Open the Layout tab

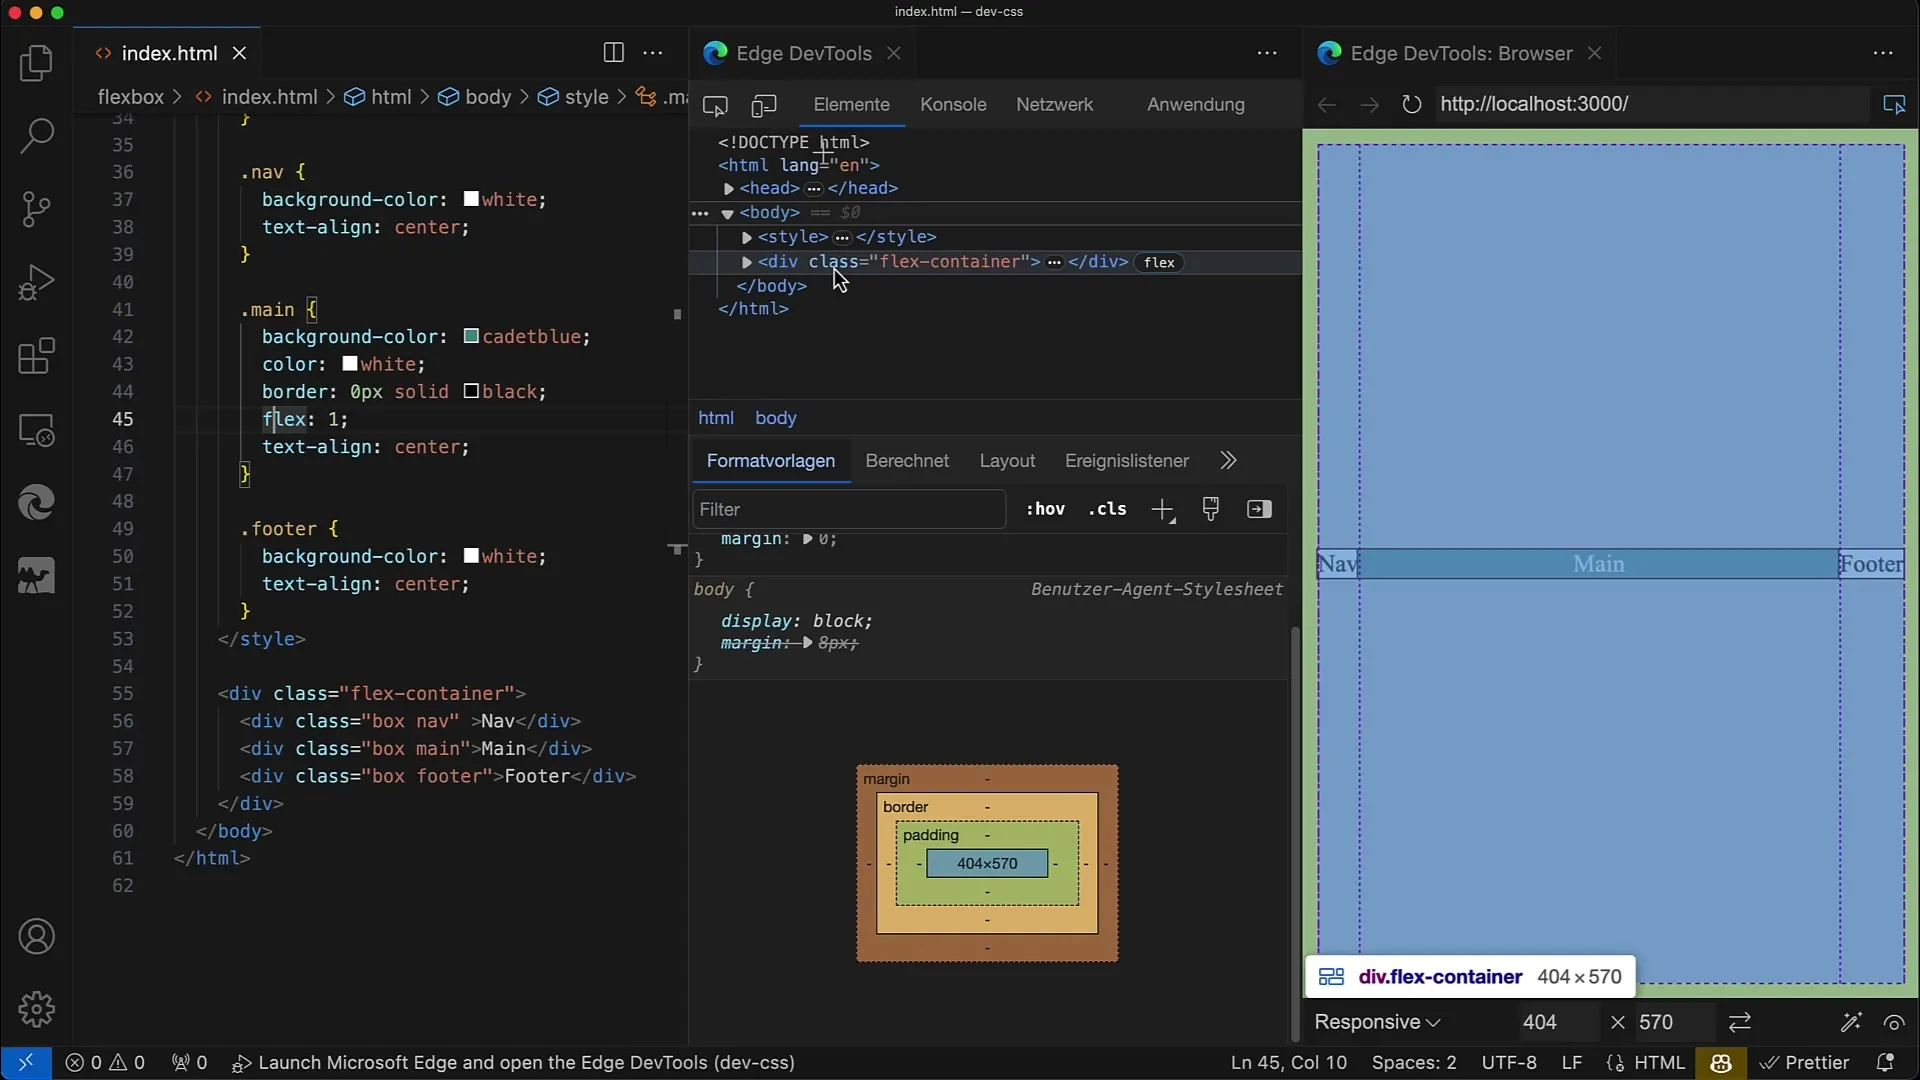[x=1007, y=461]
